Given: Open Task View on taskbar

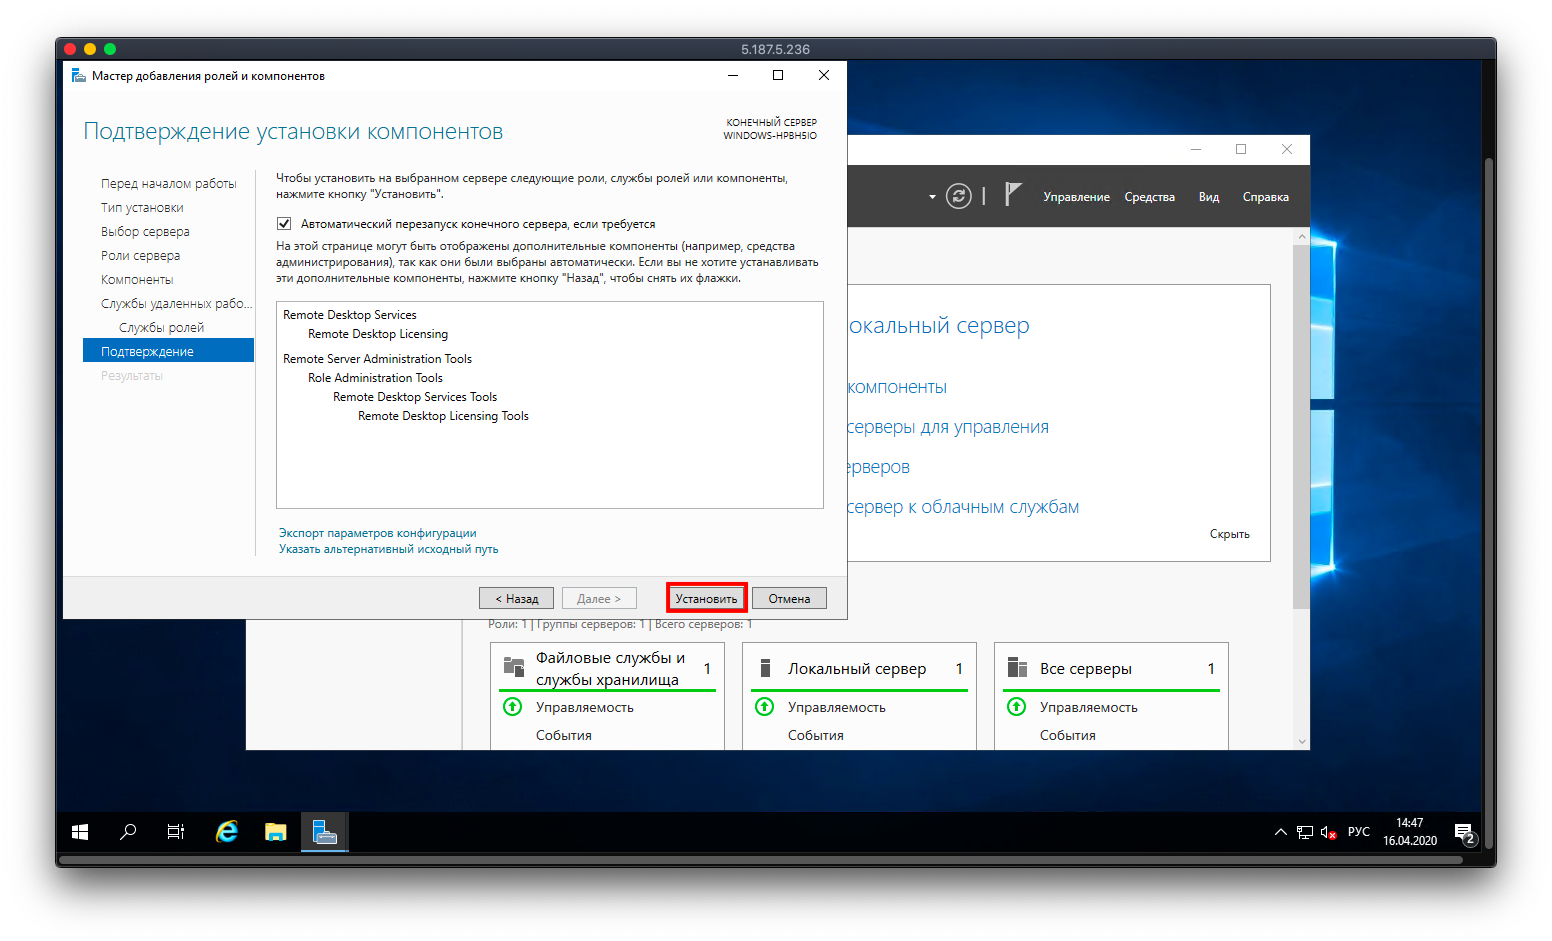Looking at the screenshot, I should 176,832.
